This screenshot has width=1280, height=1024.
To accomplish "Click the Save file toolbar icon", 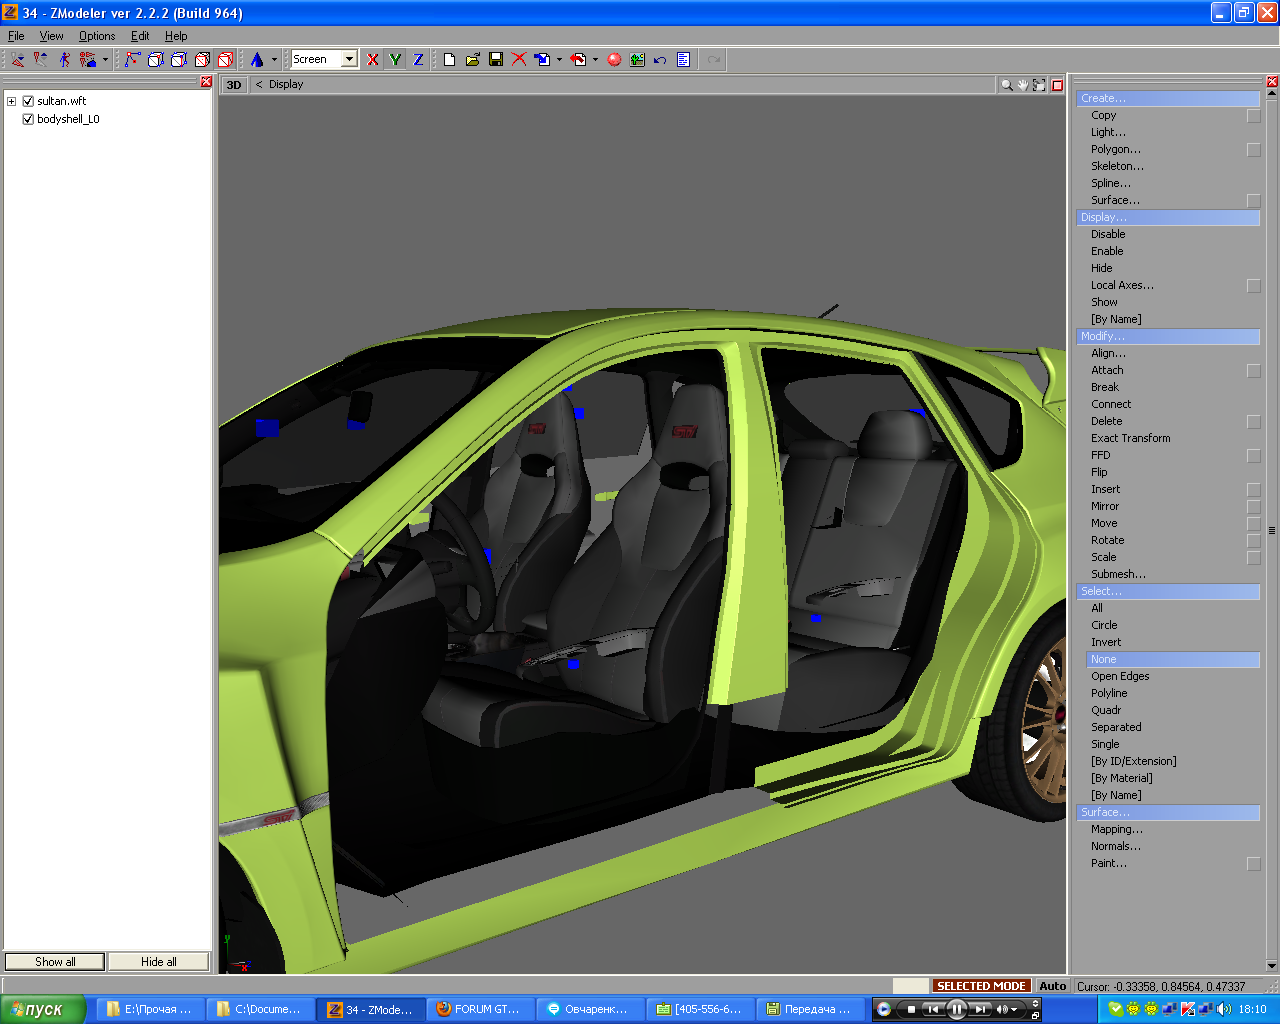I will (x=496, y=60).
